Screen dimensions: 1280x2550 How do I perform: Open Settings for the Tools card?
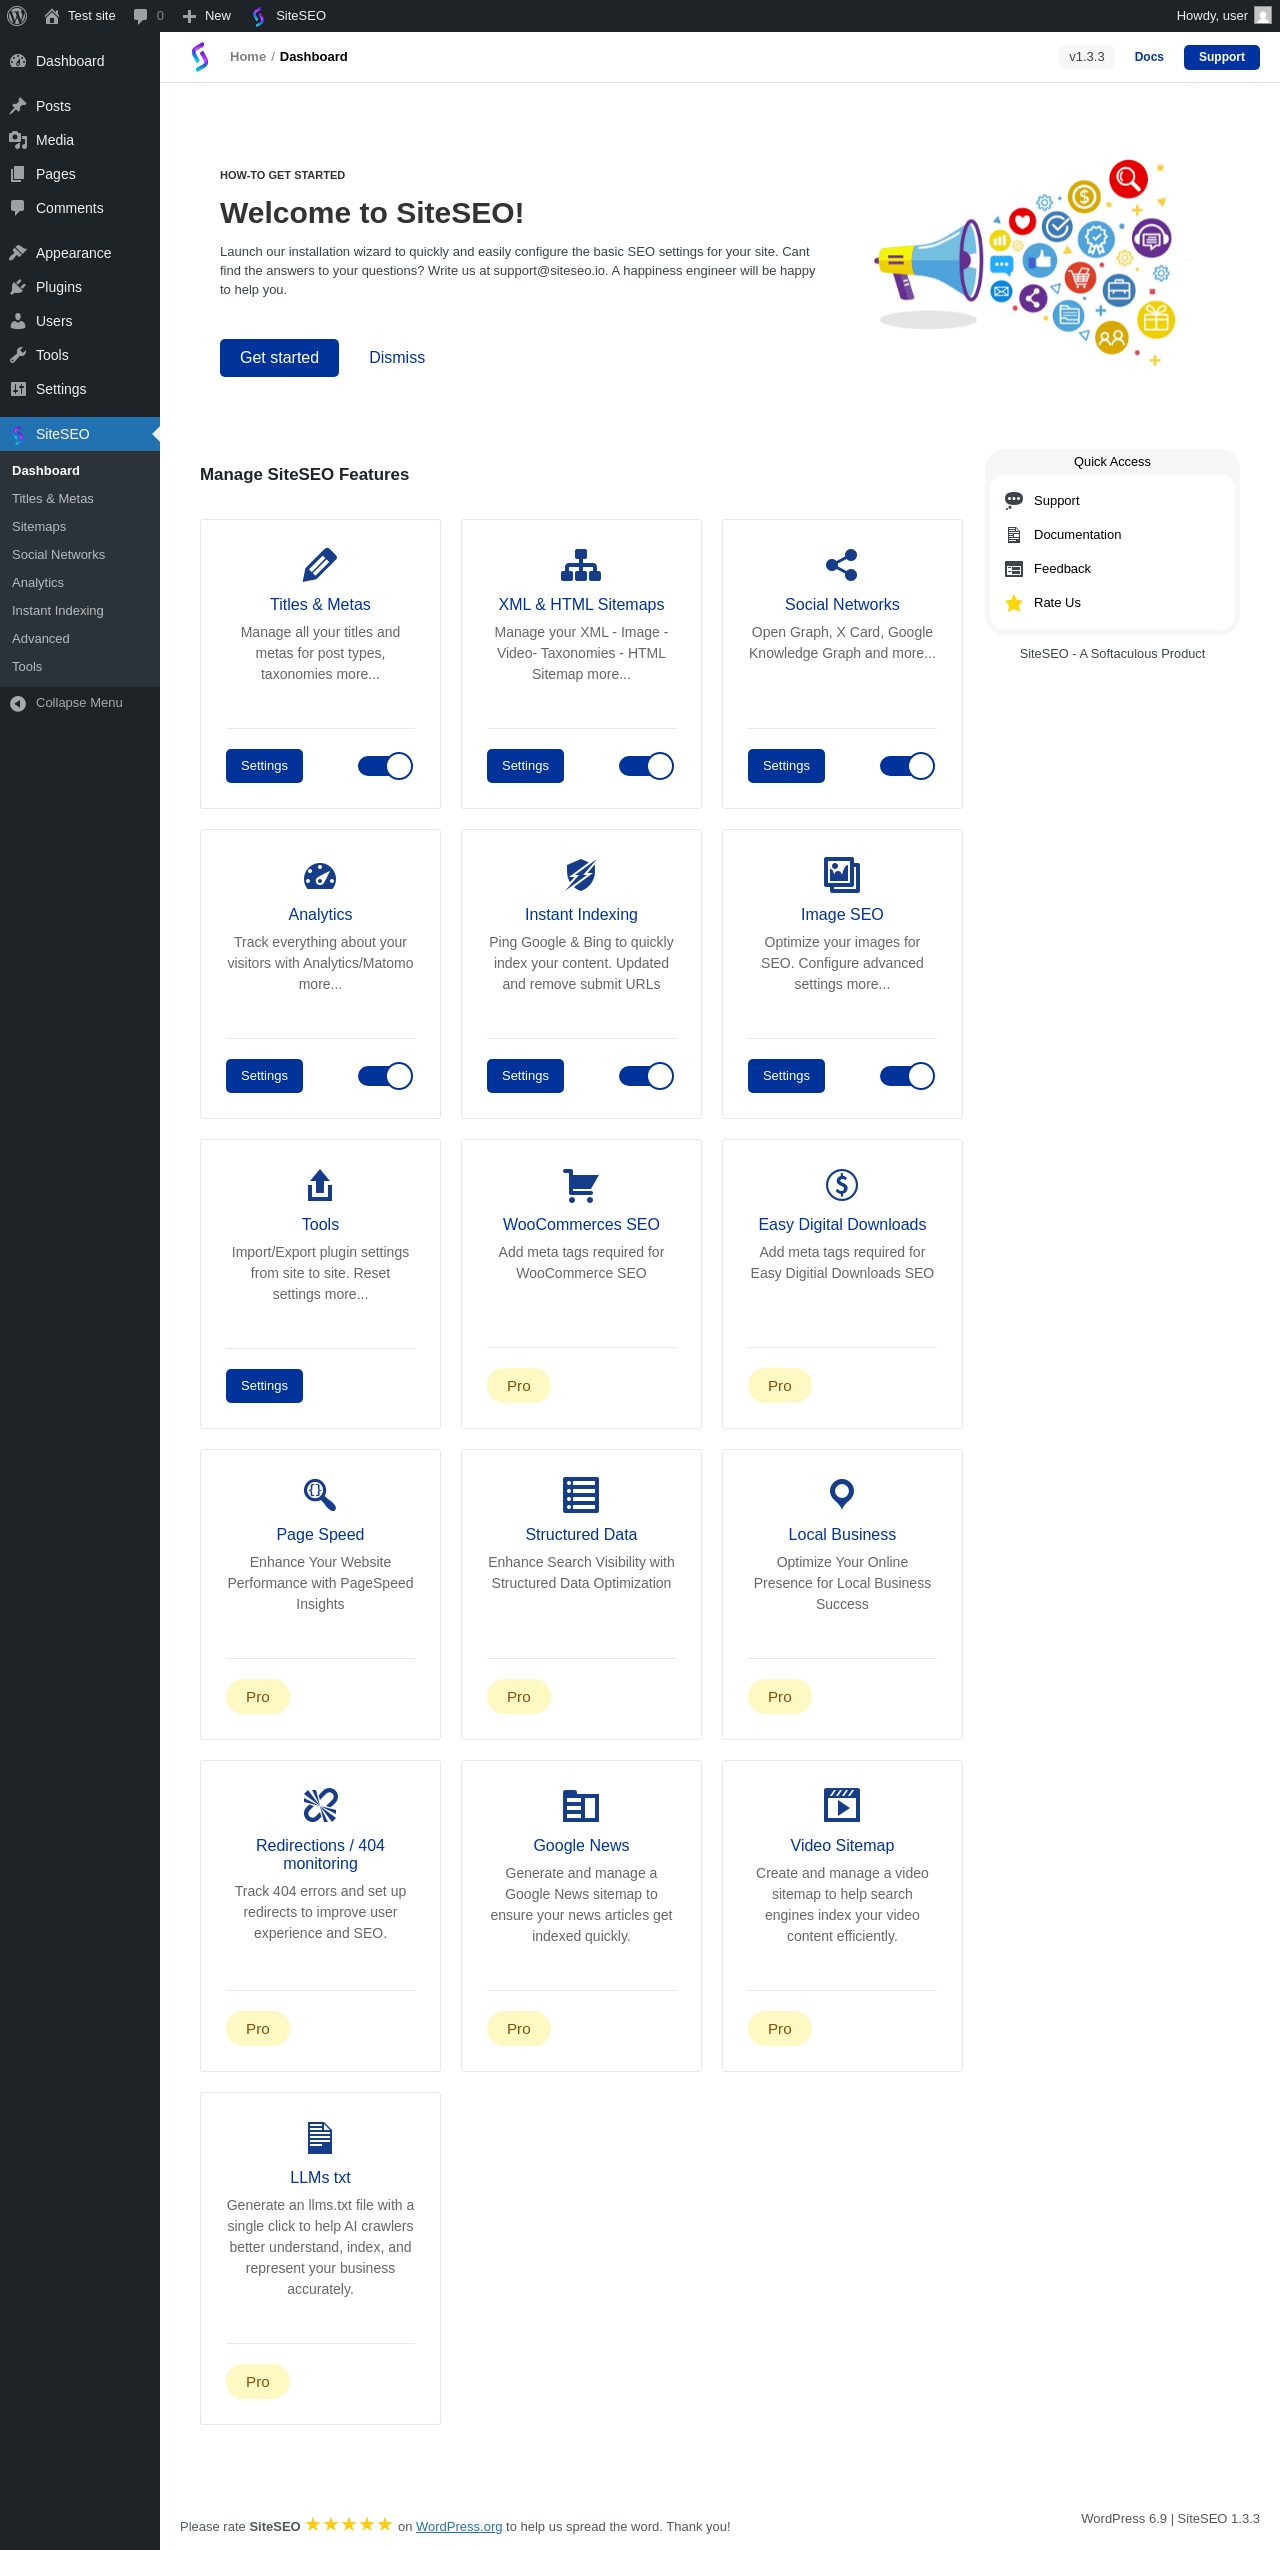click(x=264, y=1386)
